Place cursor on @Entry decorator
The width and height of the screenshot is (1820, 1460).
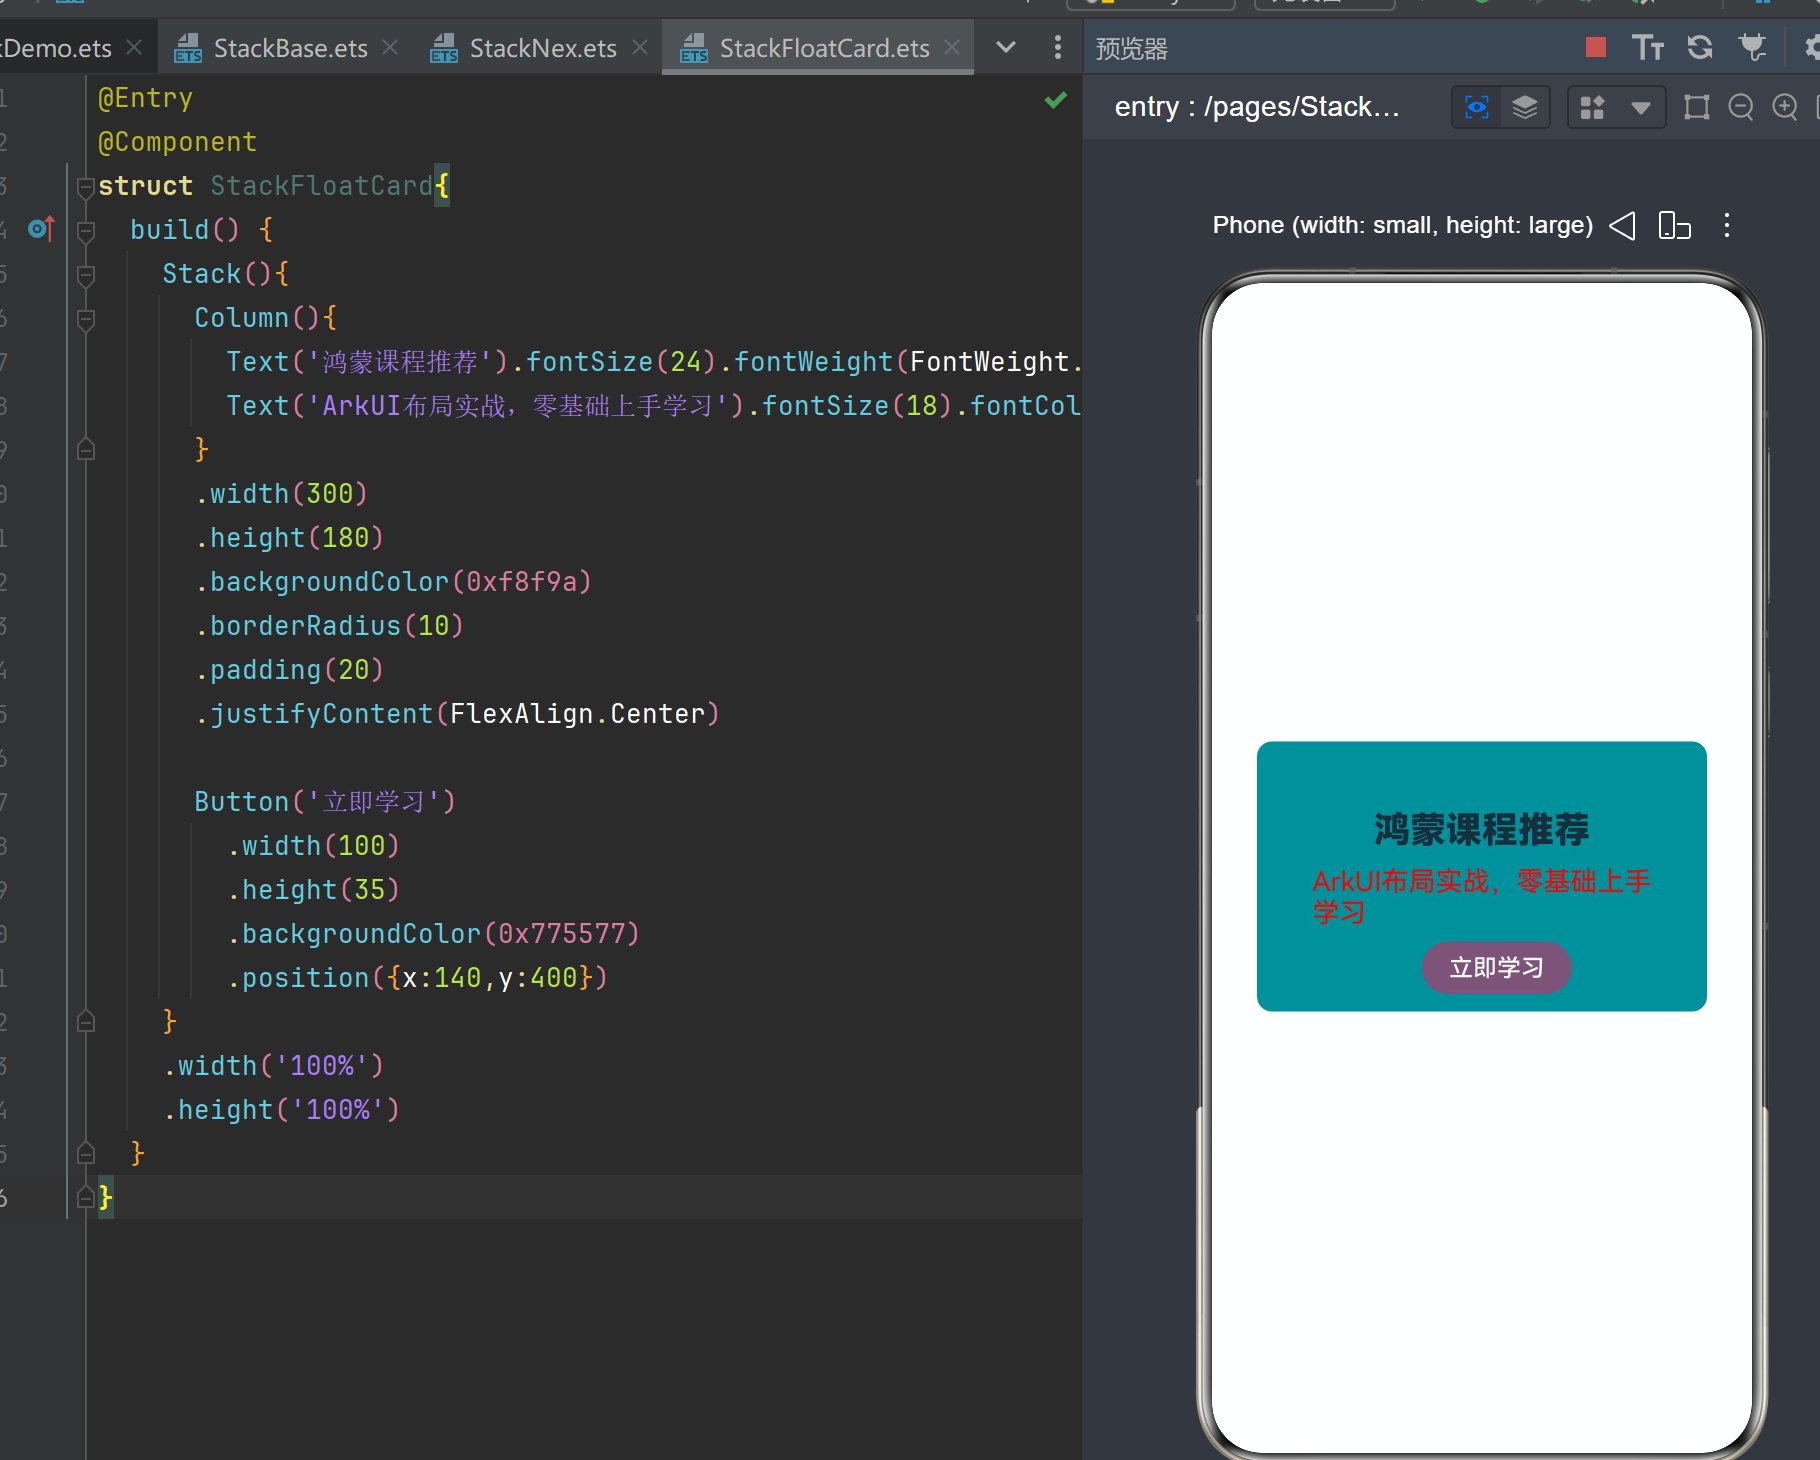coord(145,98)
